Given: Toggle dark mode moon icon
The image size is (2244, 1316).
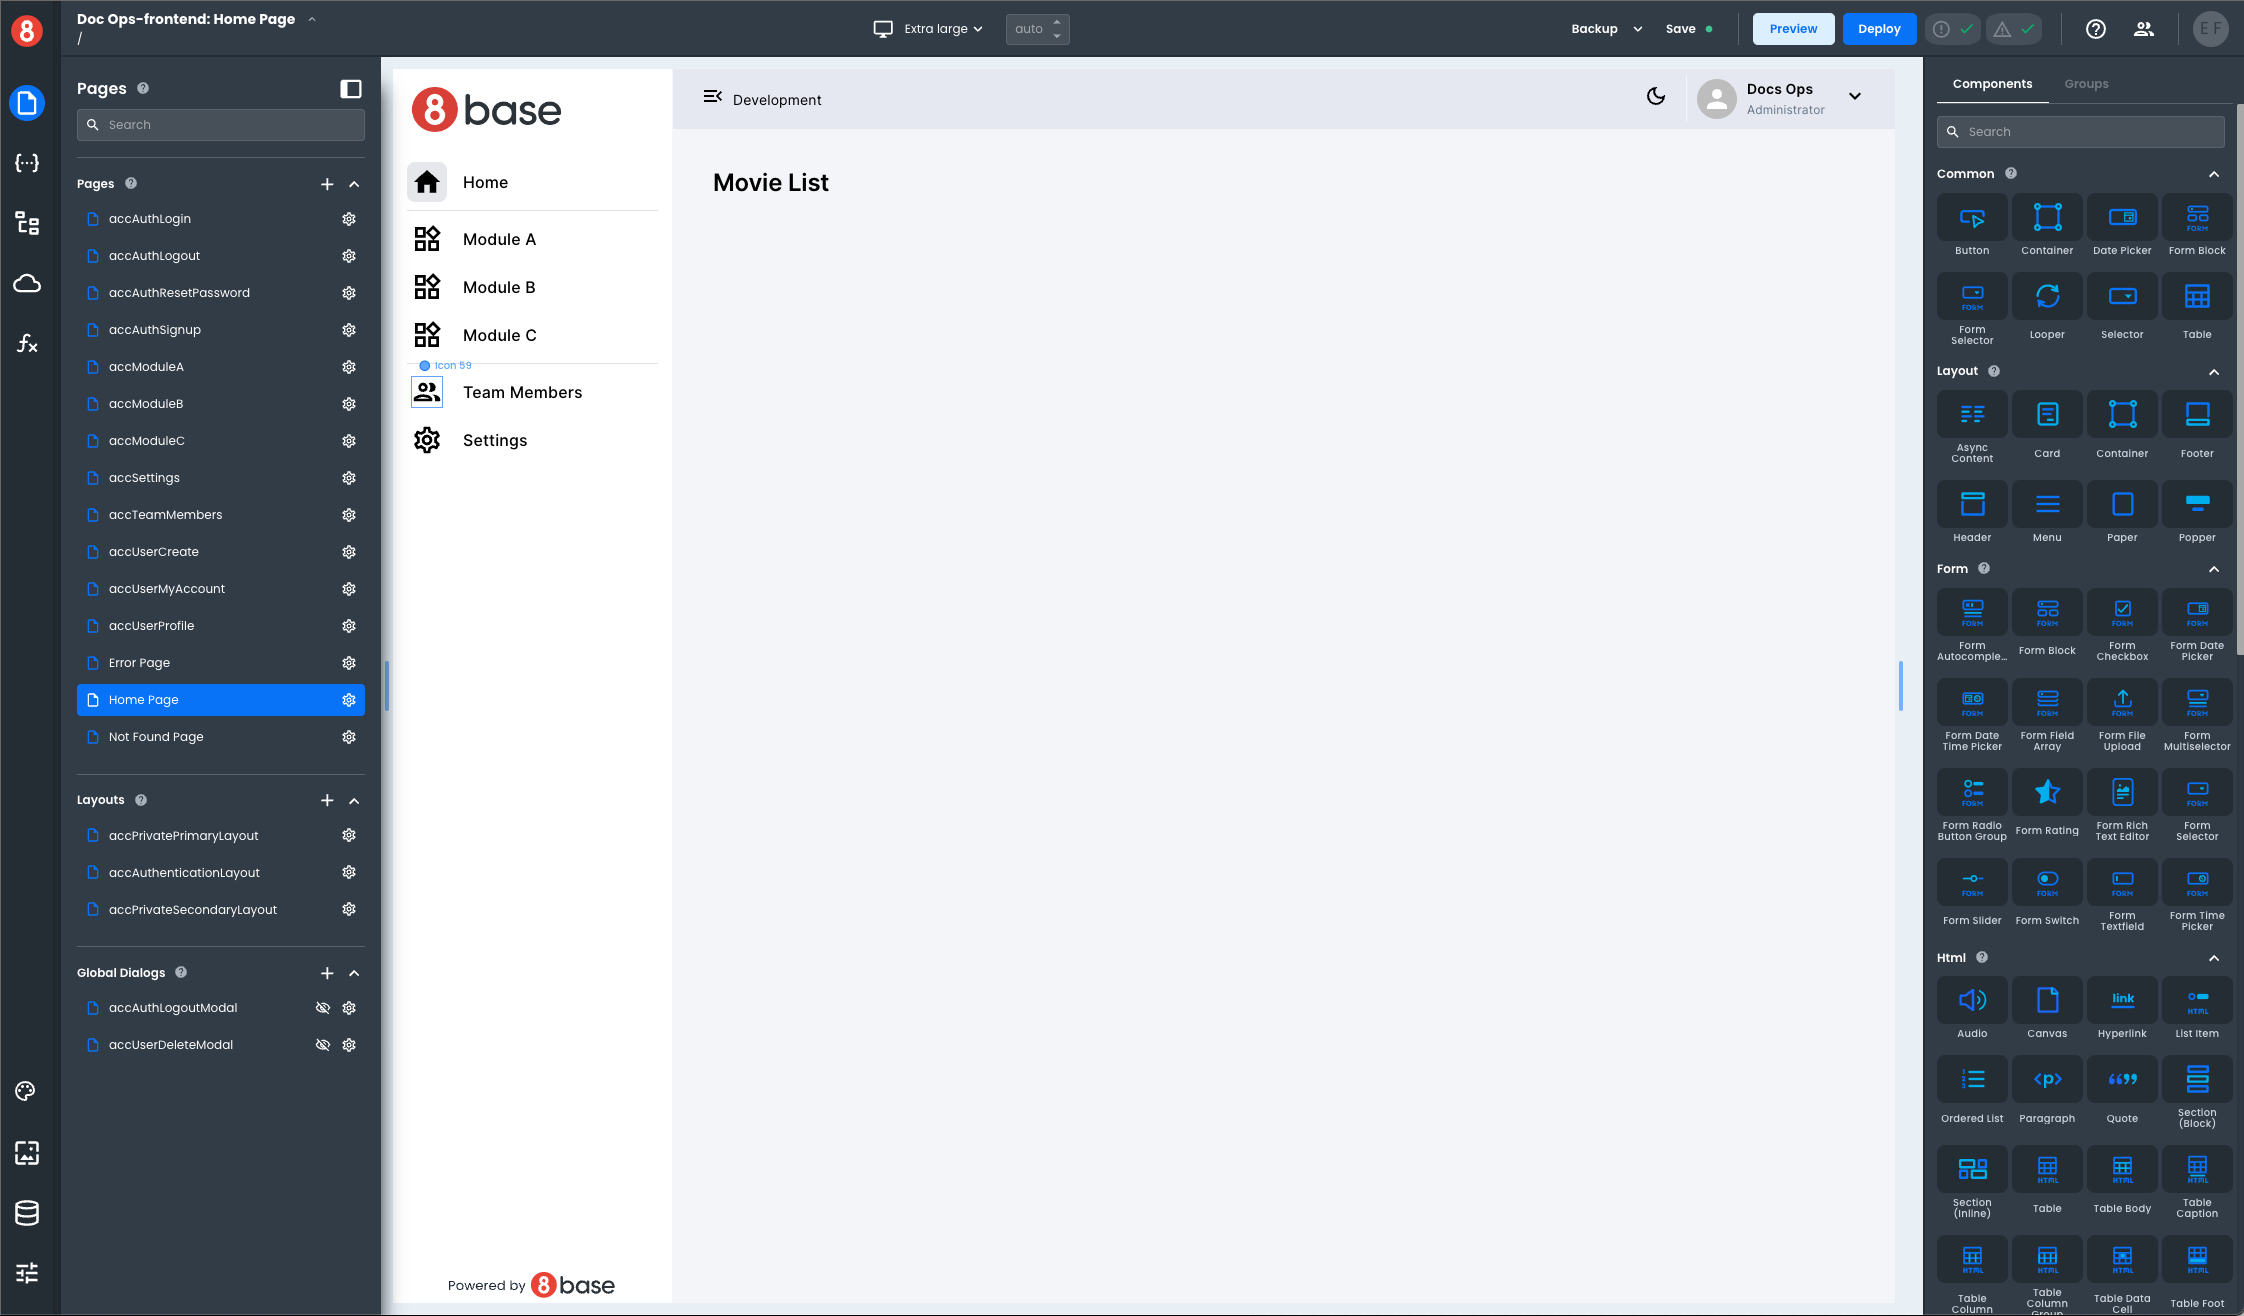Looking at the screenshot, I should click(1656, 97).
